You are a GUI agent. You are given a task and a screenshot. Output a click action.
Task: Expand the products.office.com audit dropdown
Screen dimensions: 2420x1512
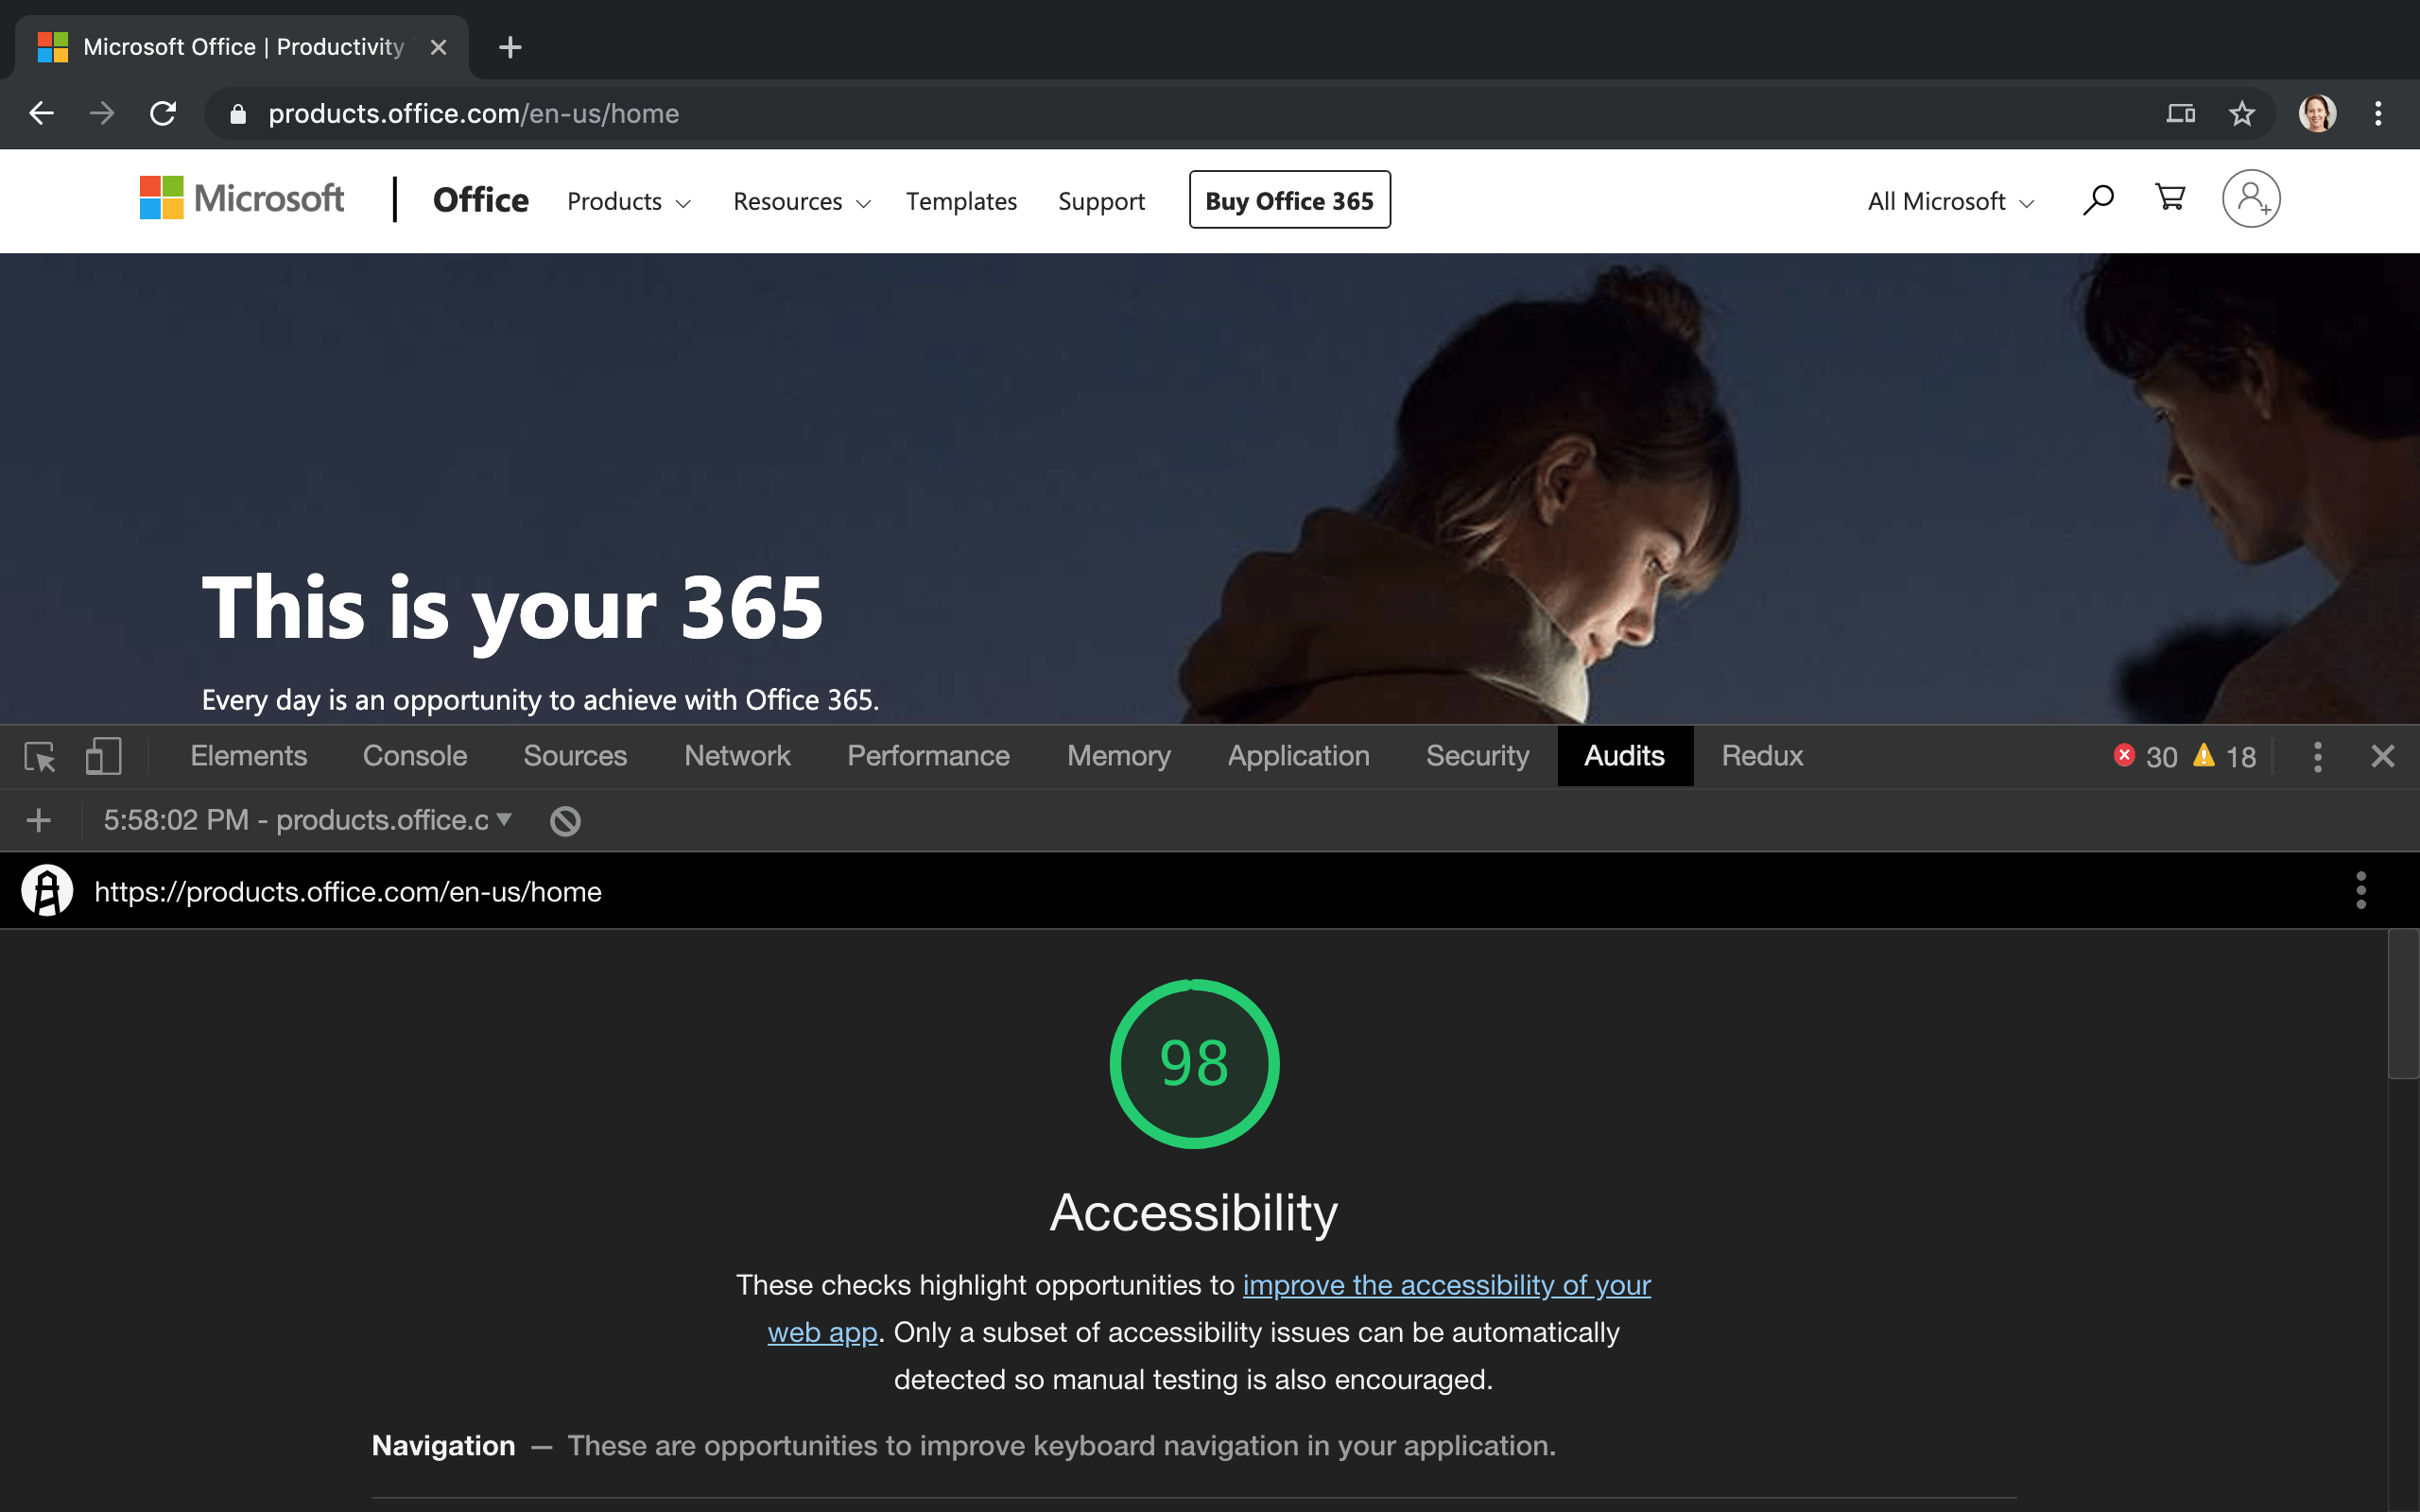[x=504, y=818]
